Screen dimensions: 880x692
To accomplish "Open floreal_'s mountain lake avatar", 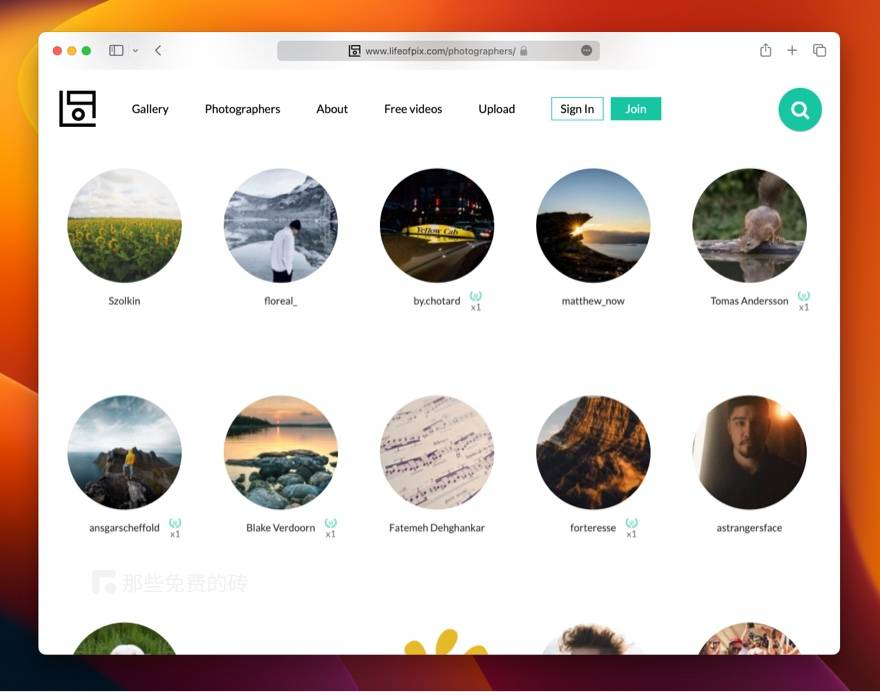I will (281, 226).
